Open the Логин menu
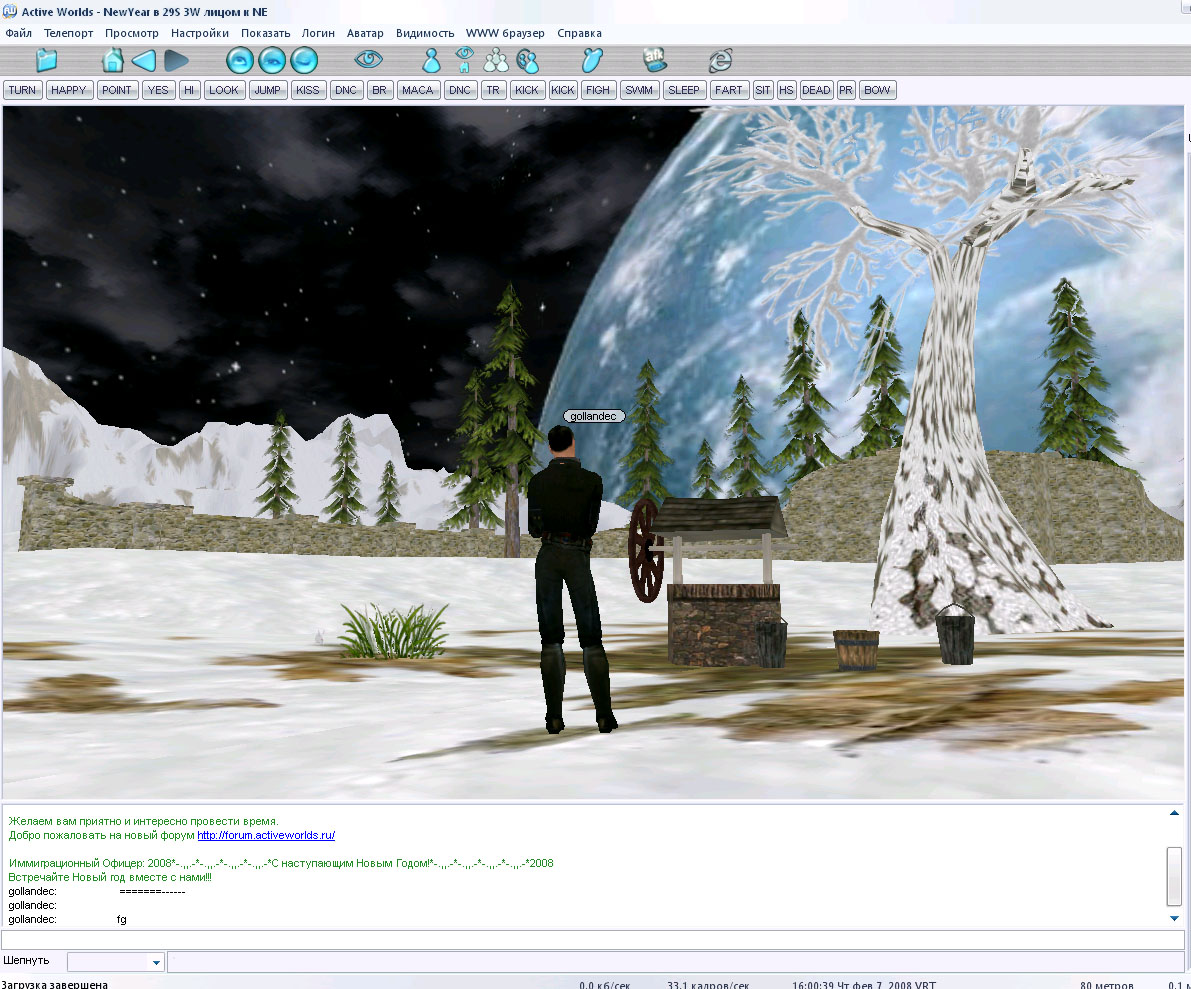 (x=318, y=33)
